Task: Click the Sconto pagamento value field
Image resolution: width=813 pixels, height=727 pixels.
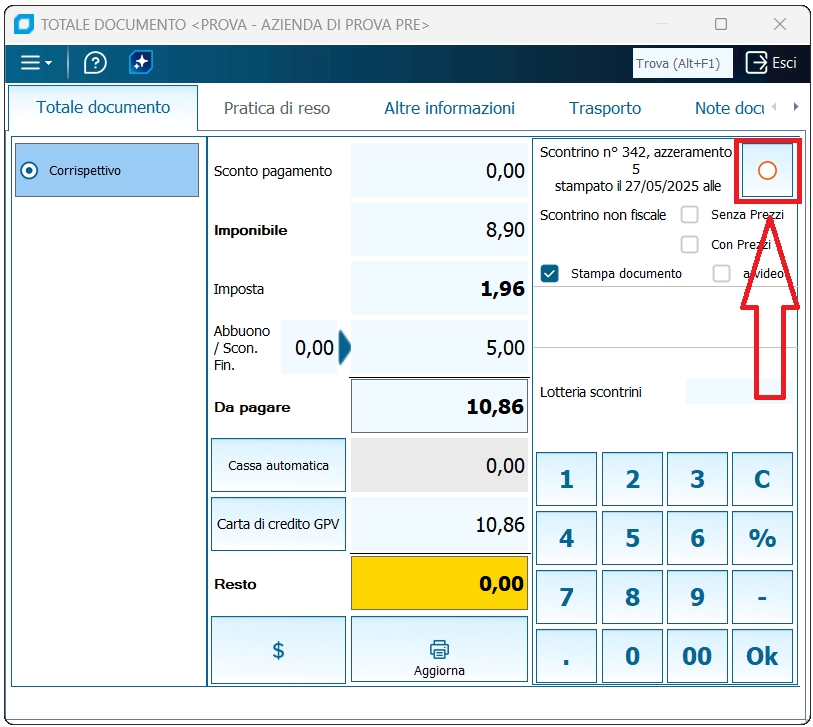Action: click(439, 170)
